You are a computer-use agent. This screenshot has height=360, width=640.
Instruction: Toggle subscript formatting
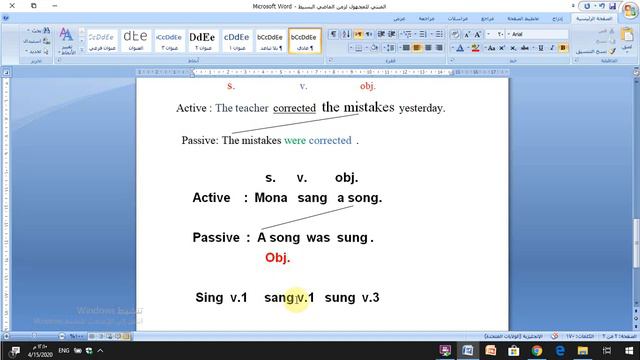[513, 48]
